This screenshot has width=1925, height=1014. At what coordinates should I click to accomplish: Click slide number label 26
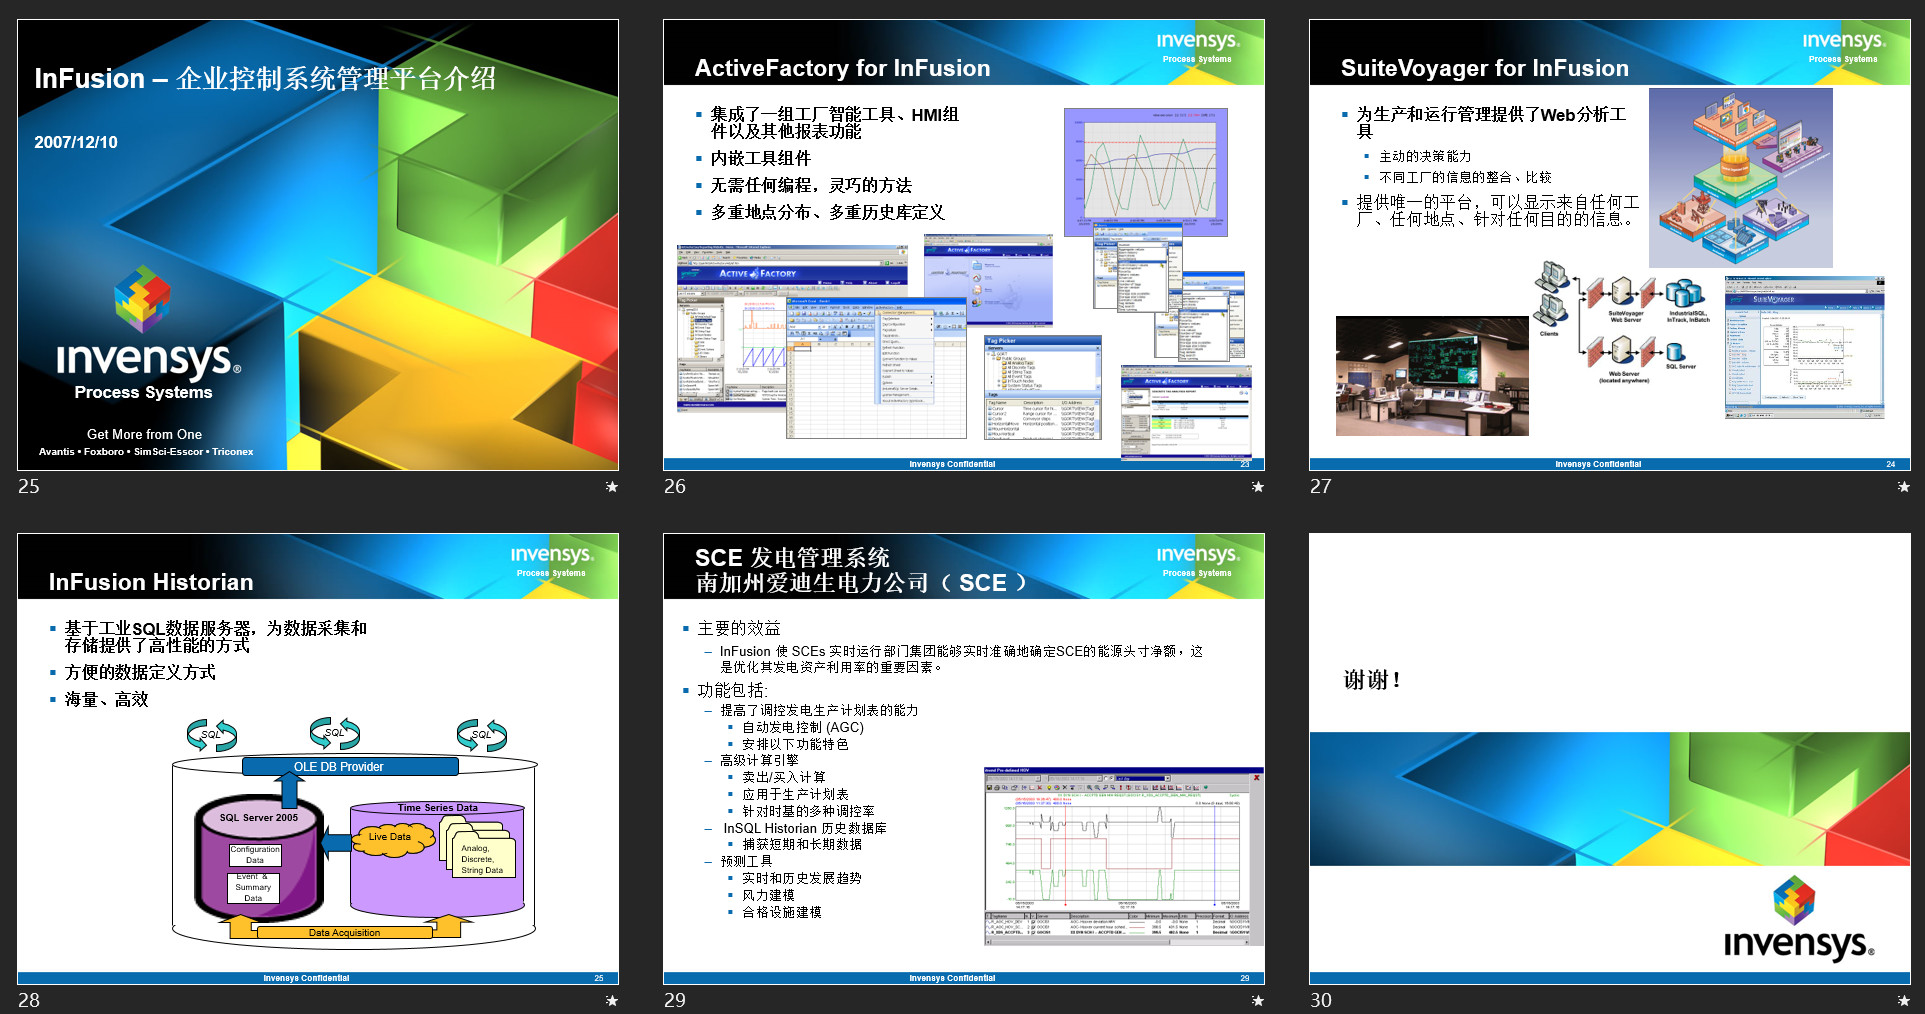[675, 486]
